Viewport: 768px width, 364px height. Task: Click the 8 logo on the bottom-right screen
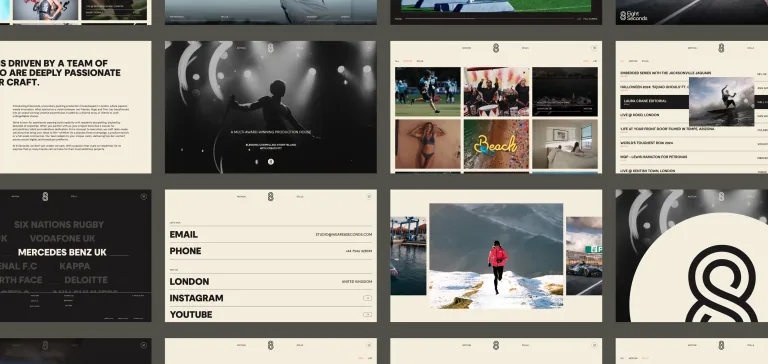(x=721, y=345)
